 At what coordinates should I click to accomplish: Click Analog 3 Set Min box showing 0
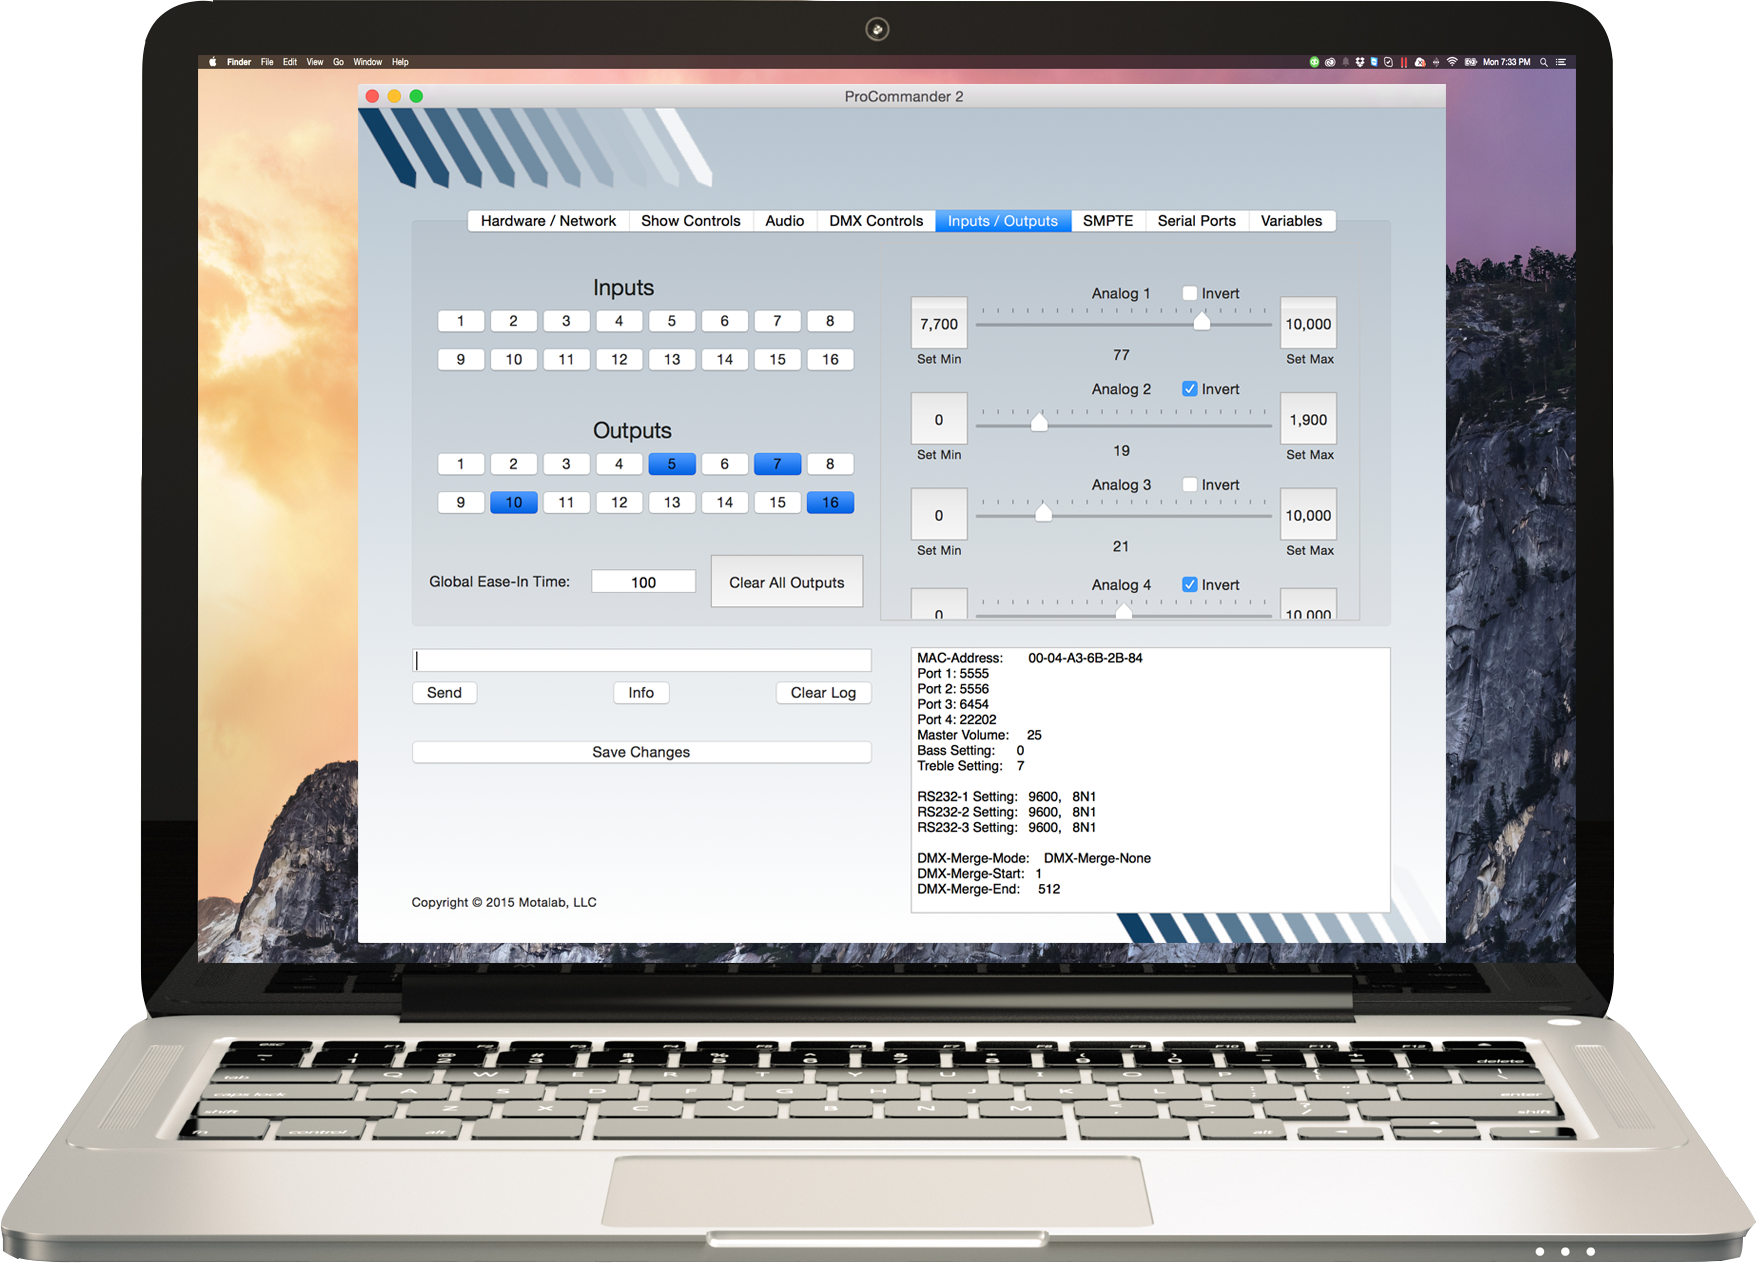(939, 516)
